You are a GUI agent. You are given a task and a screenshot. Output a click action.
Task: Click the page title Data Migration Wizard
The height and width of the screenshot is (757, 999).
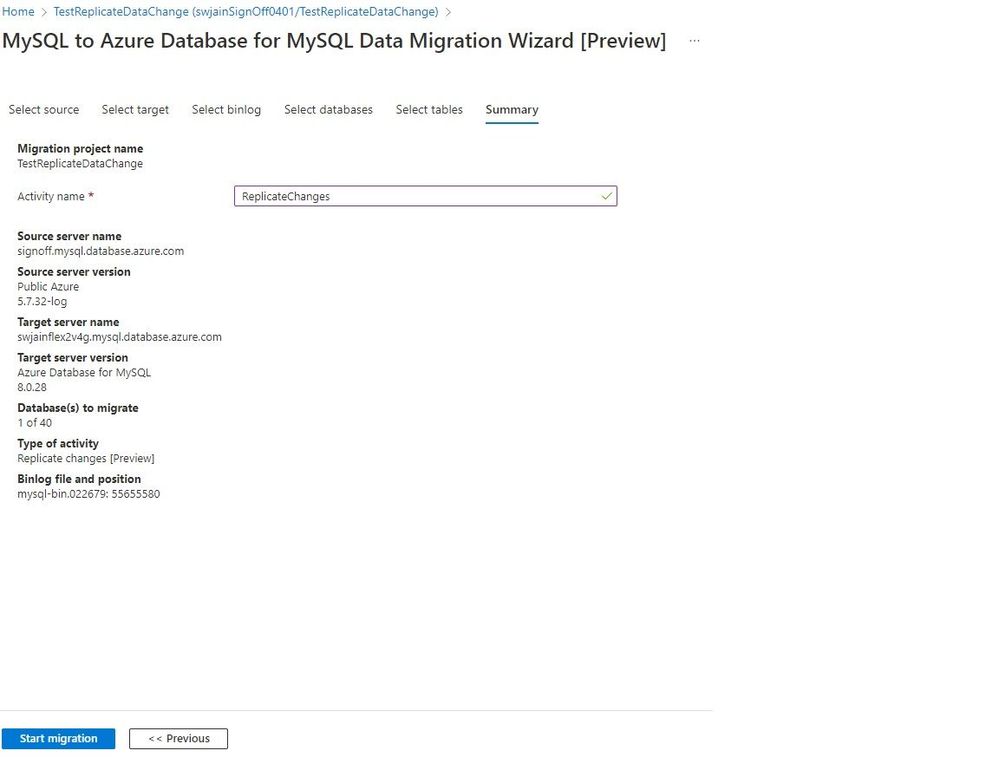coord(334,41)
